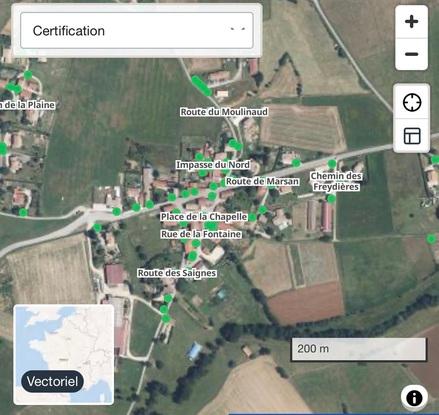Click the Route de Marsan label
The image size is (439, 415).
point(262,181)
